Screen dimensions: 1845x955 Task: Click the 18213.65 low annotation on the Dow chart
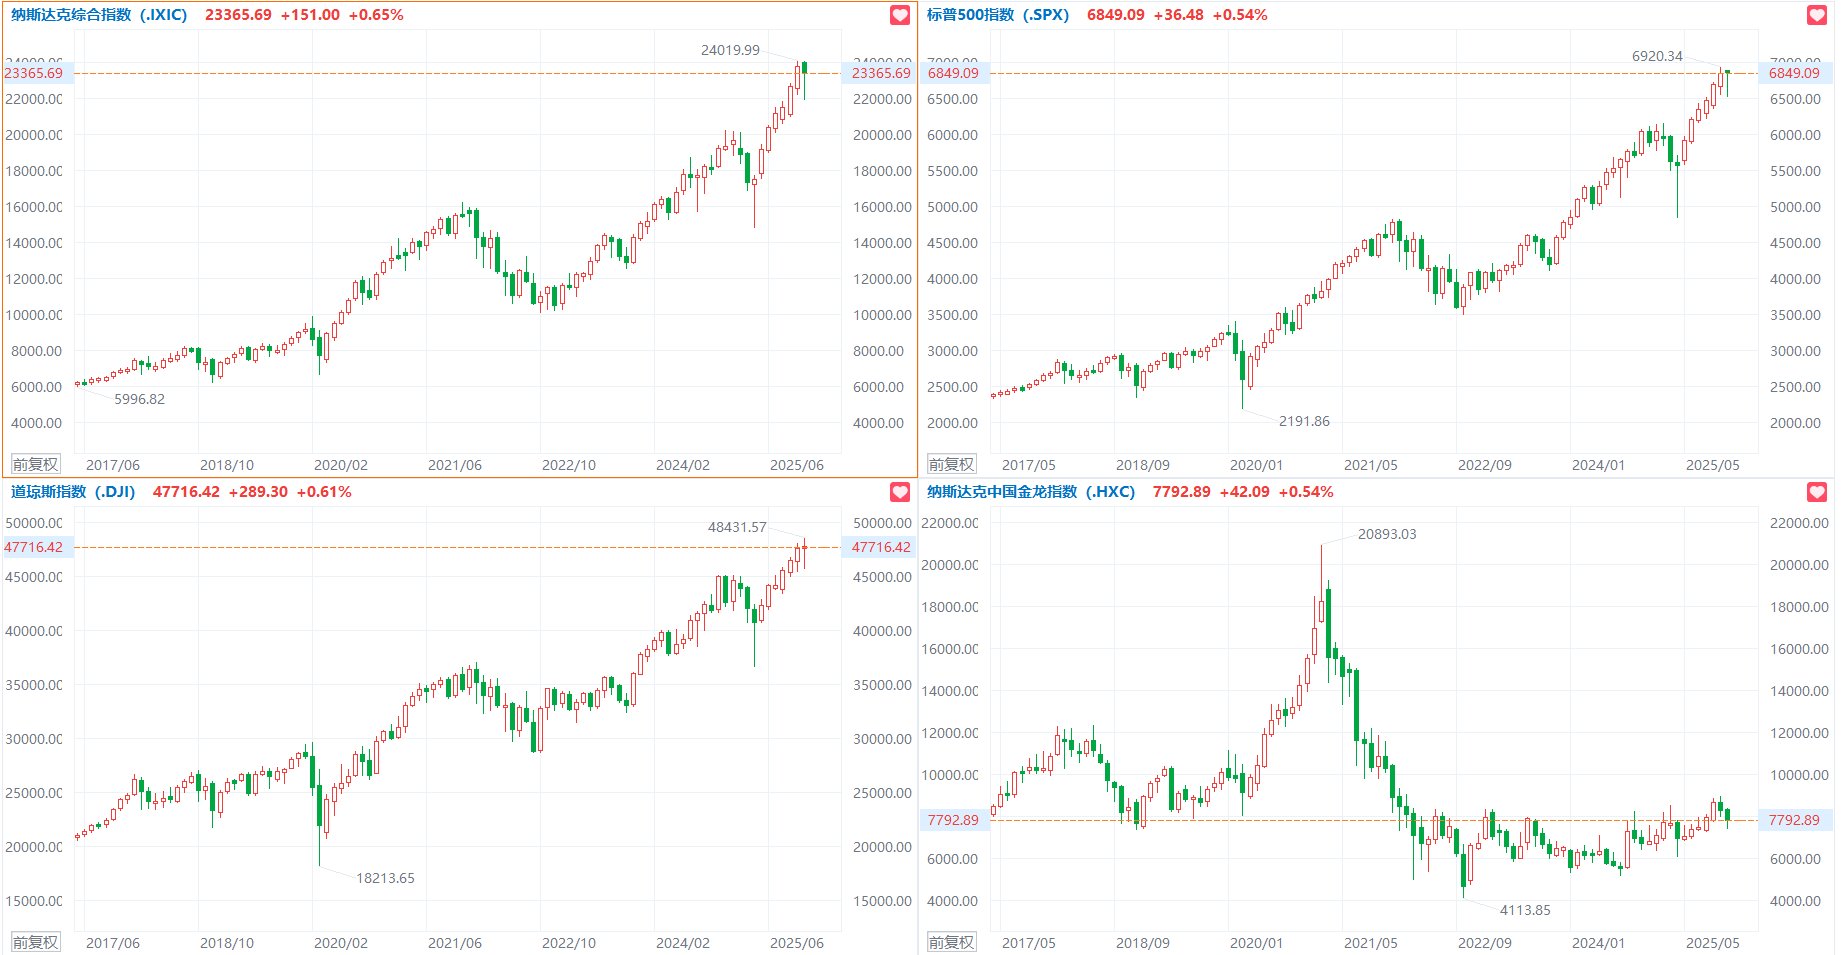[x=385, y=878]
